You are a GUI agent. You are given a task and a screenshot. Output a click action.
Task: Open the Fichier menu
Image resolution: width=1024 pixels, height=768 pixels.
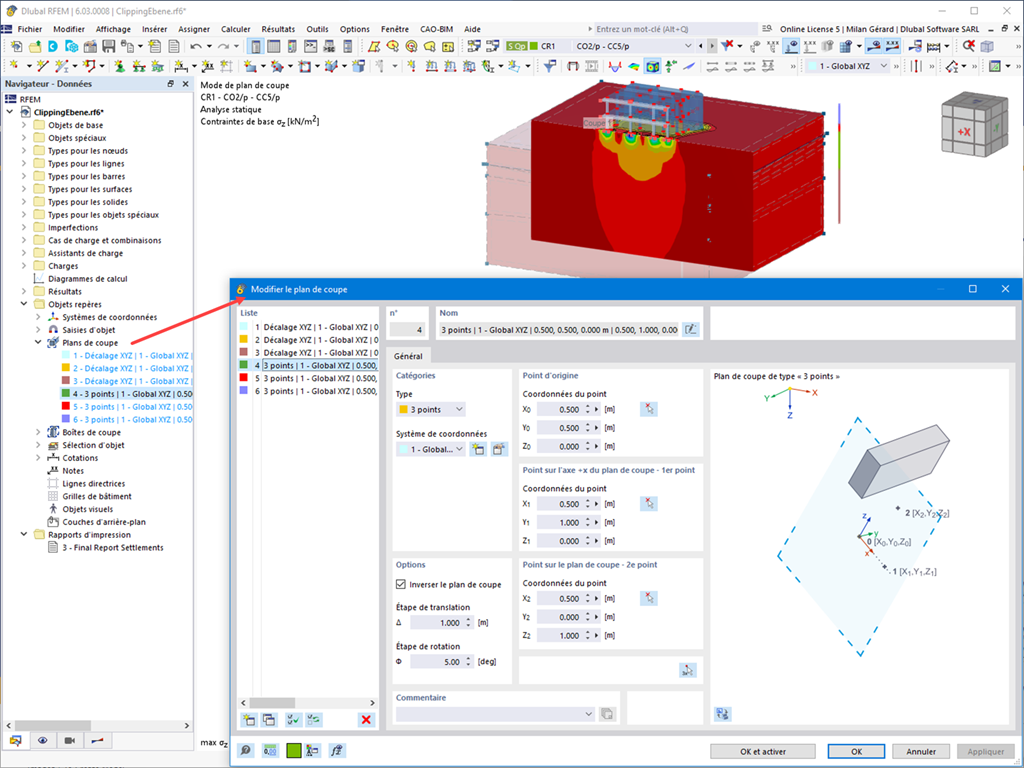coord(29,29)
